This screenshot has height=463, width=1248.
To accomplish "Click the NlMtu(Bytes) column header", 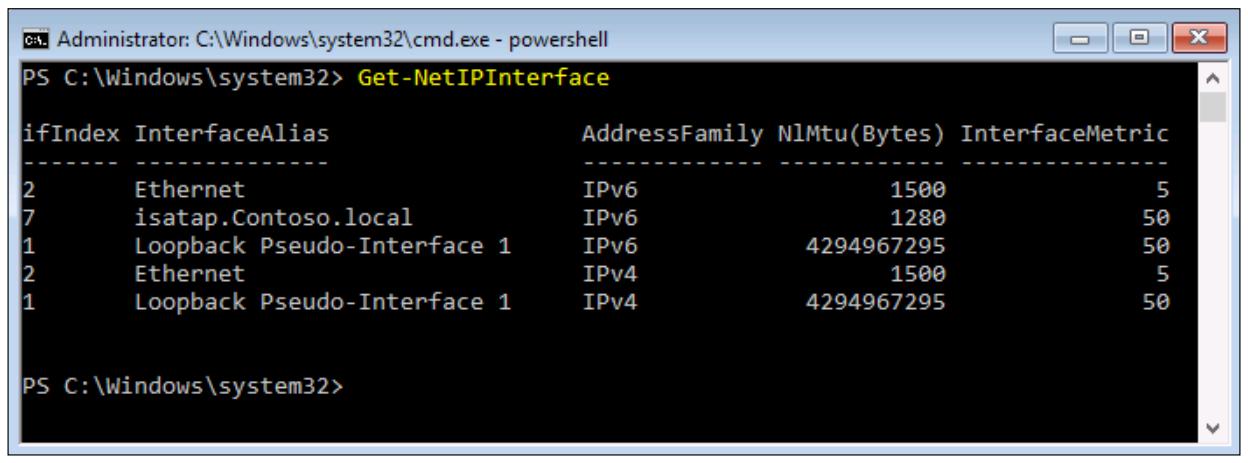I will click(856, 134).
